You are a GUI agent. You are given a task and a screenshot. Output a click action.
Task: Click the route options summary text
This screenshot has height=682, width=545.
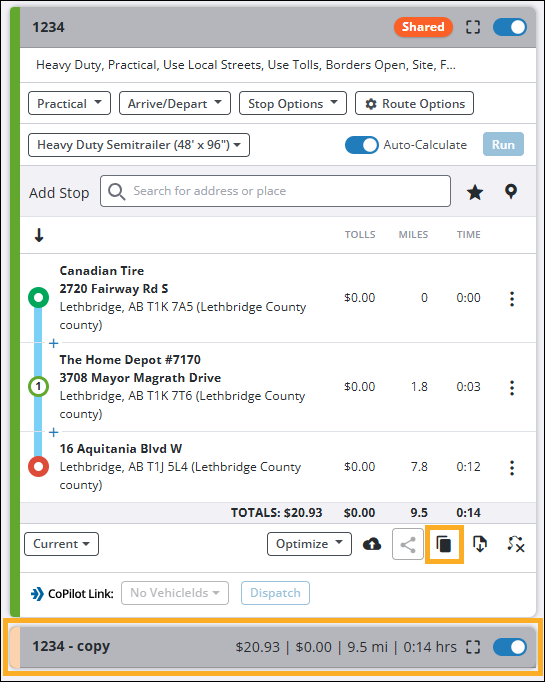point(246,65)
